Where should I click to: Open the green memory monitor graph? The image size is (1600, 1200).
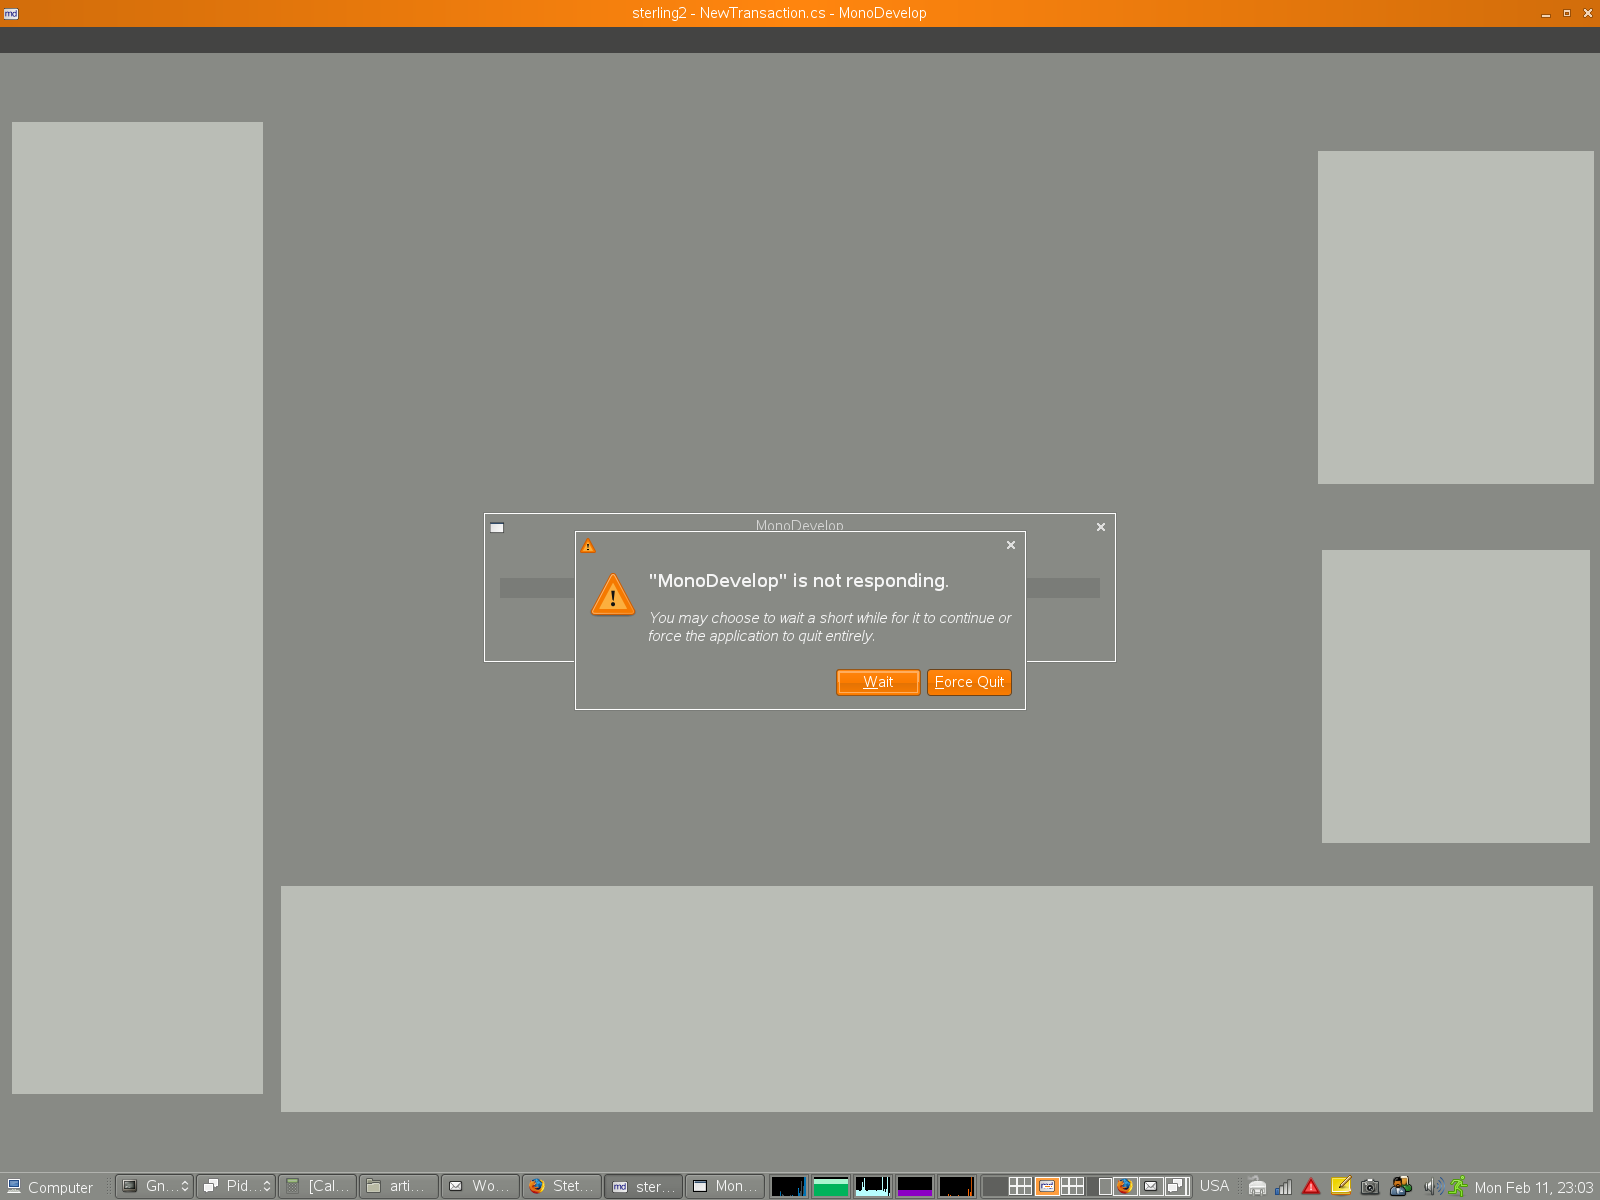(x=830, y=1186)
